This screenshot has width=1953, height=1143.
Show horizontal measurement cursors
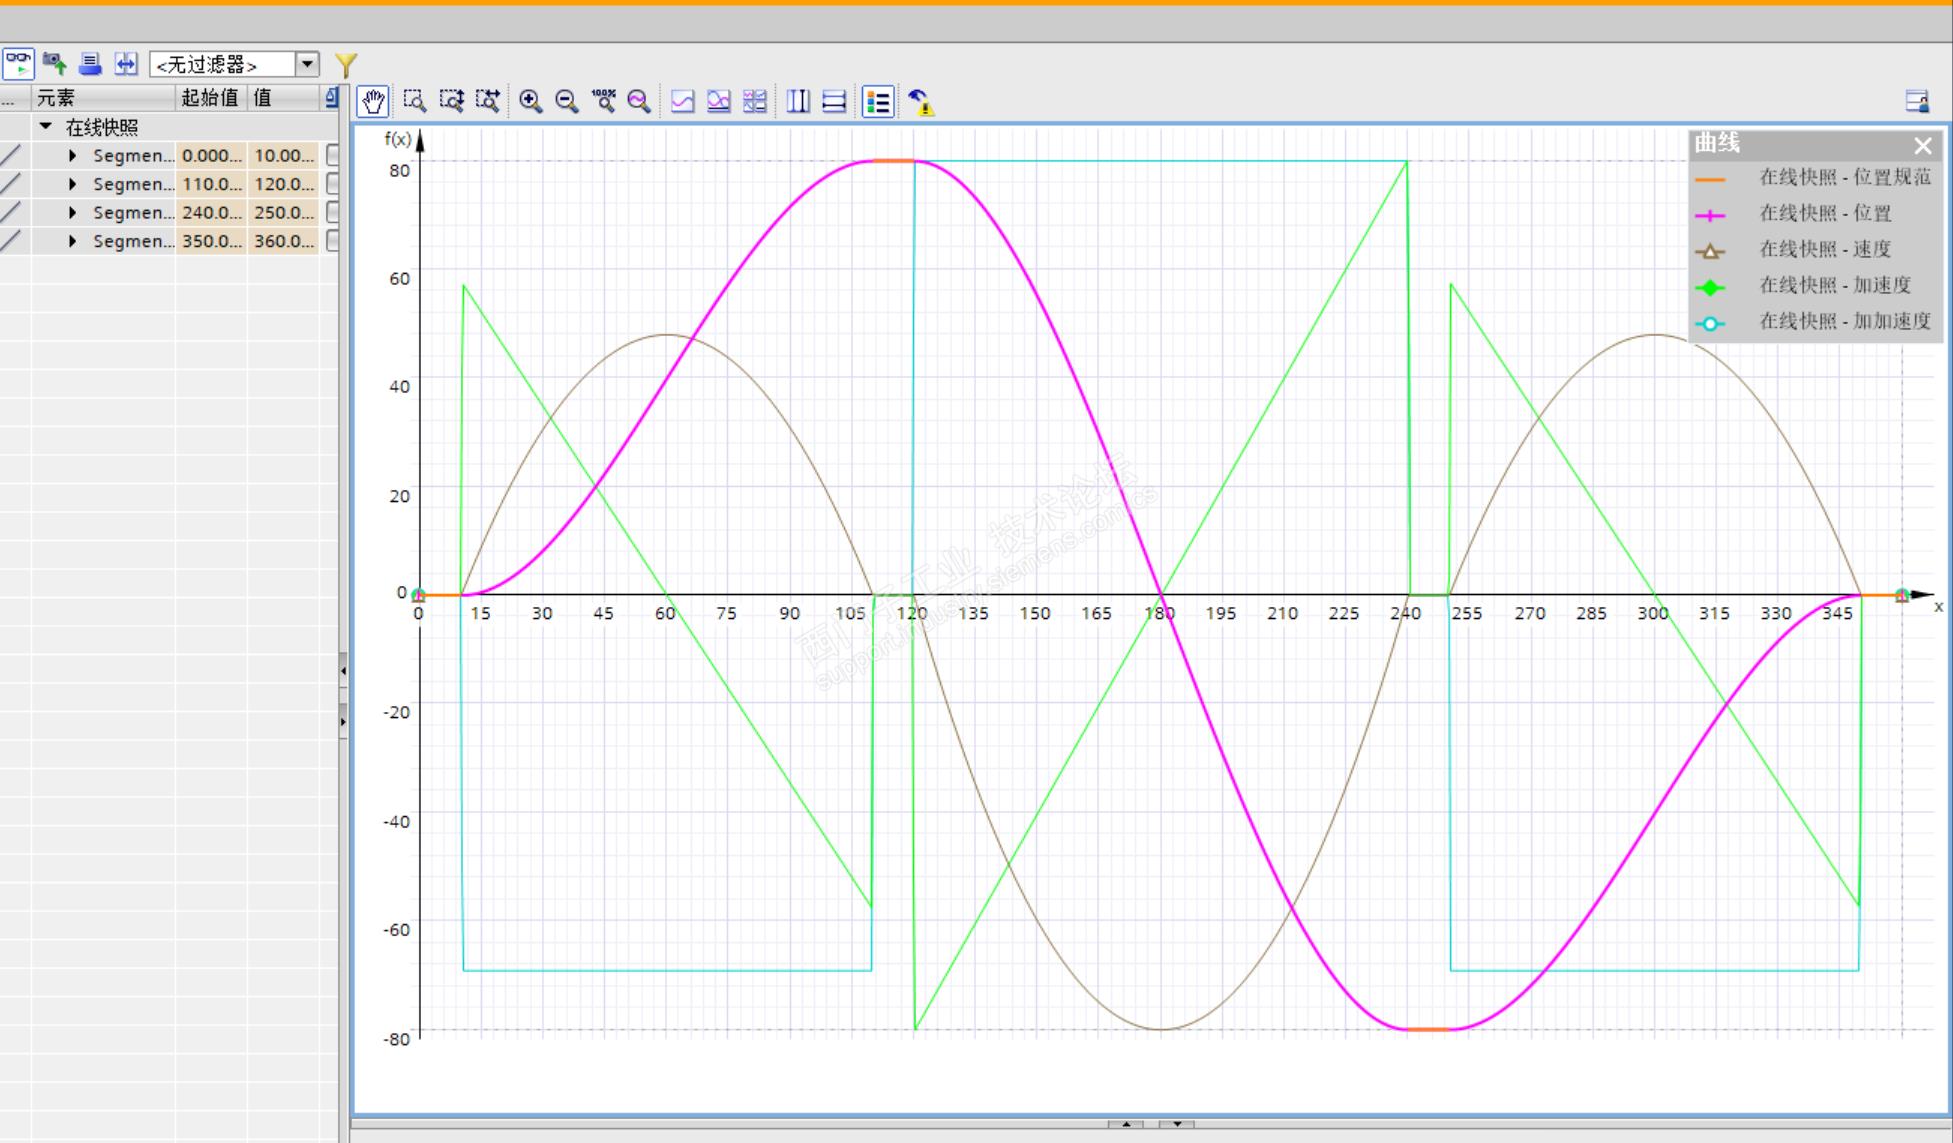pos(834,101)
